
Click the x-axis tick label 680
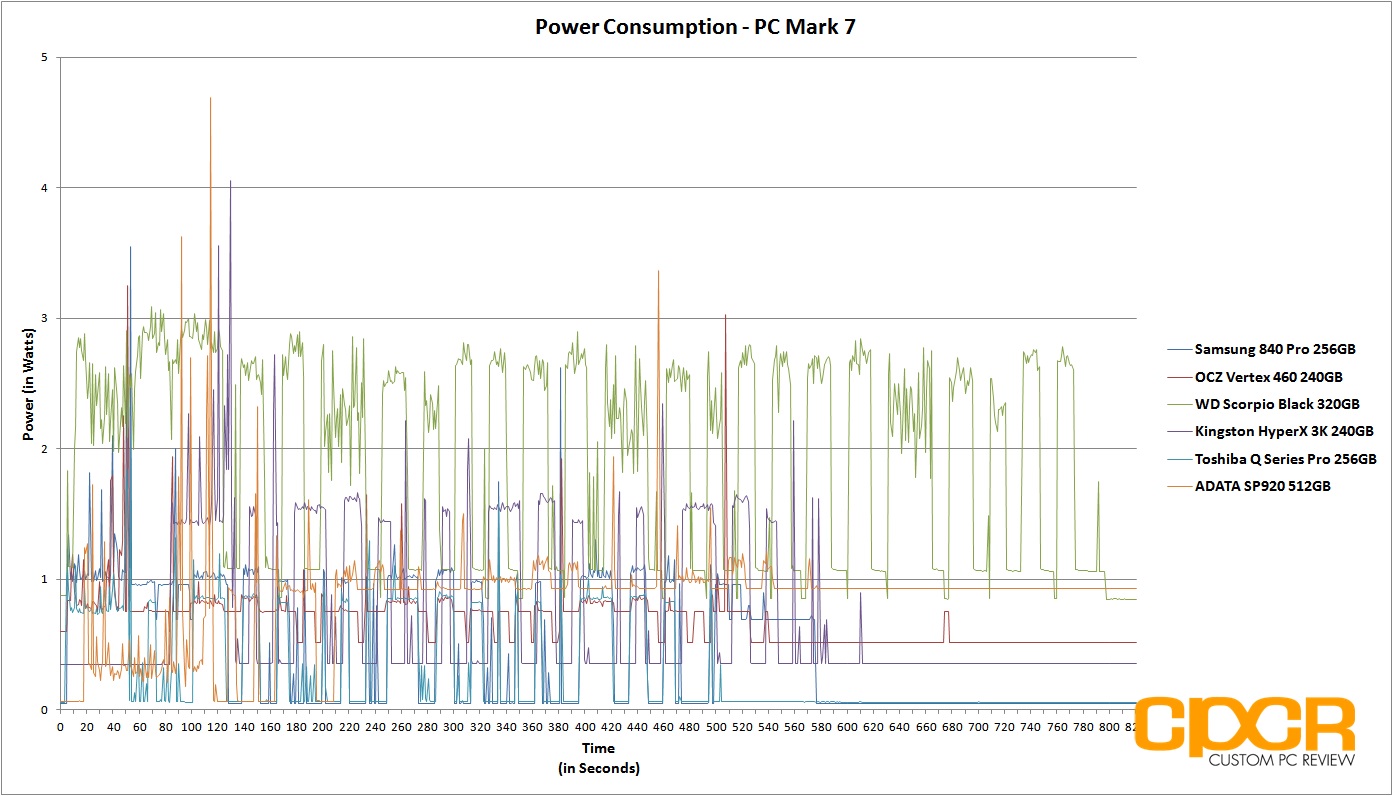pos(952,726)
